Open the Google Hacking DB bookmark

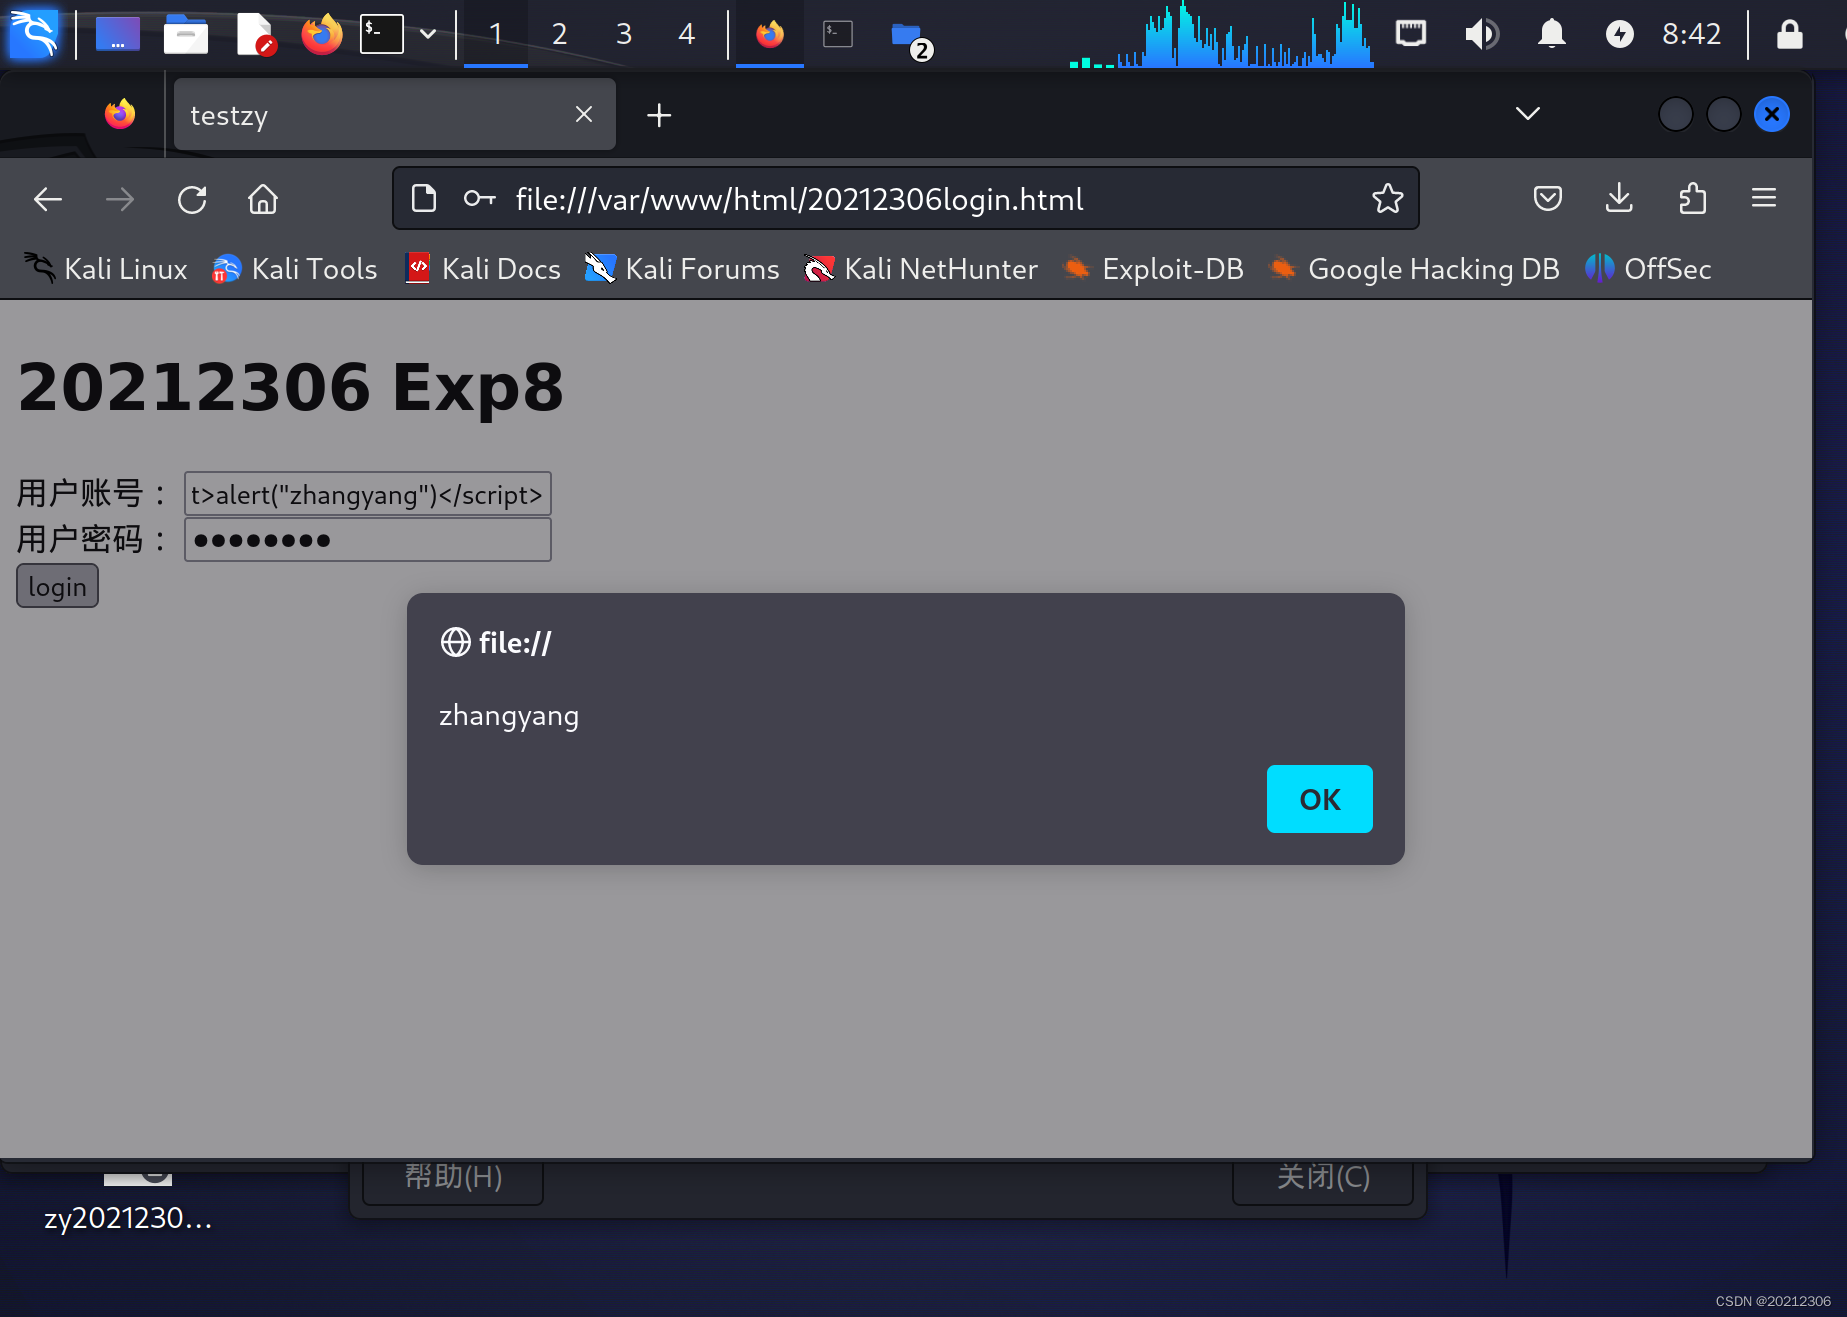(x=1414, y=268)
